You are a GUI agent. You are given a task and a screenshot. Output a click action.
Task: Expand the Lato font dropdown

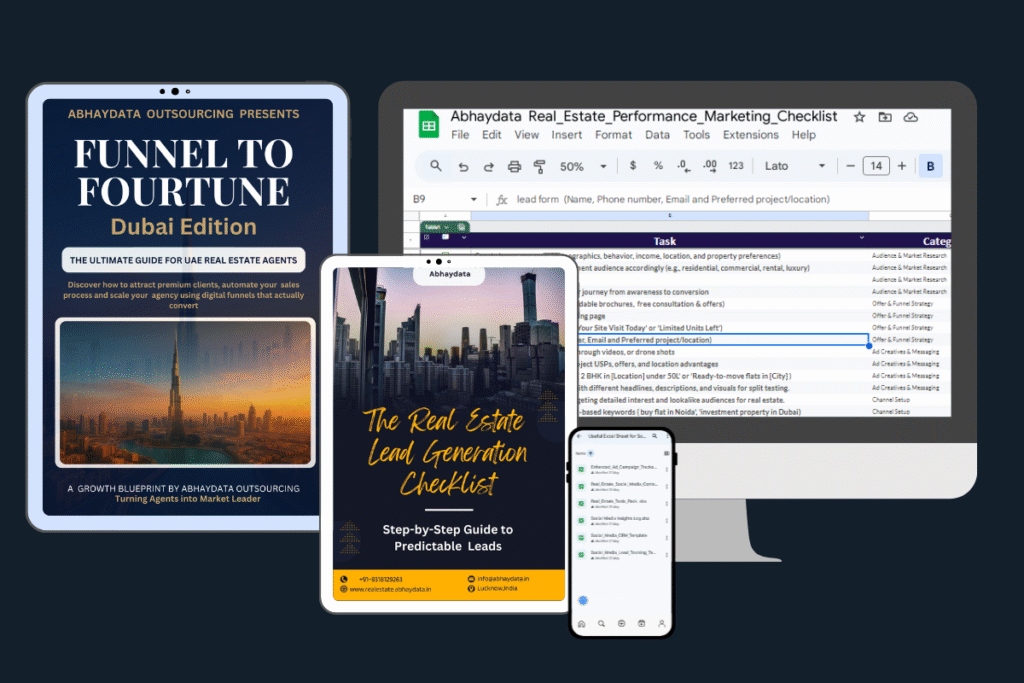795,166
